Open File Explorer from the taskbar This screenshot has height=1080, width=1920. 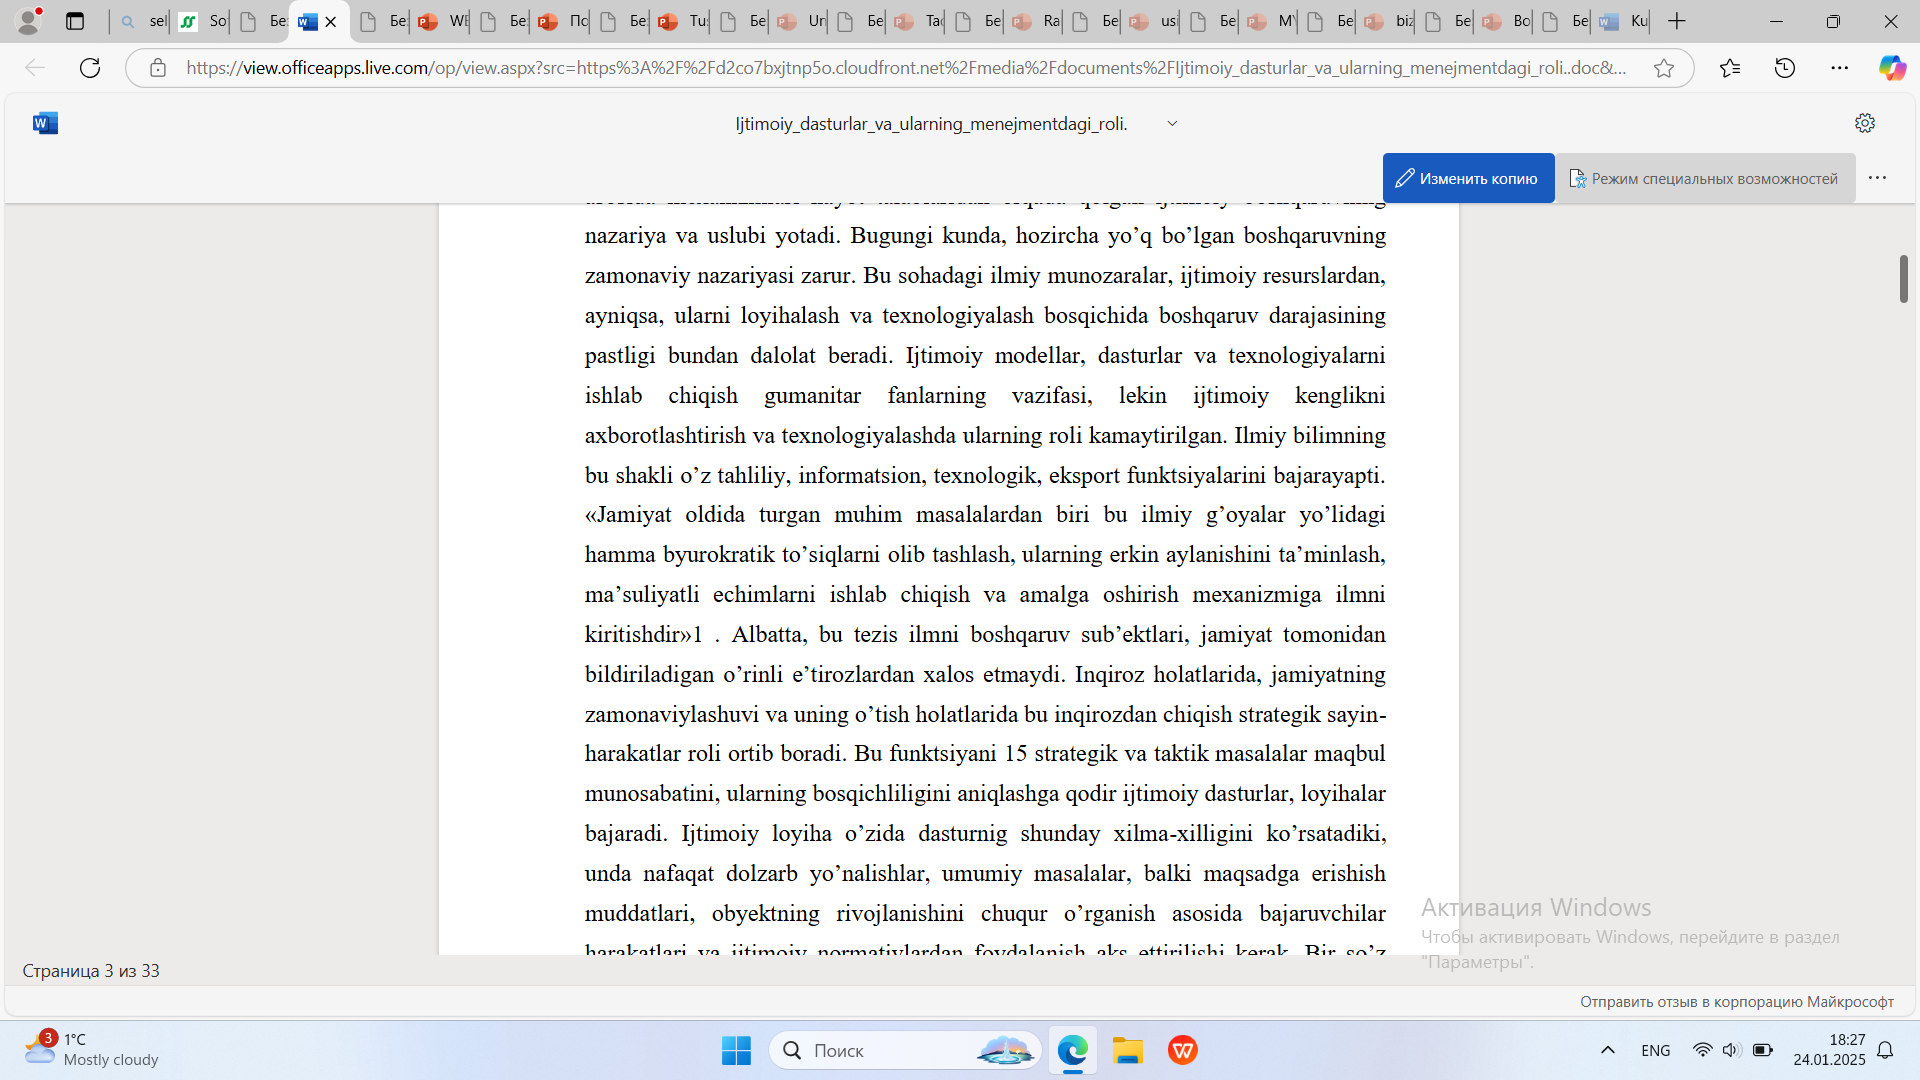coord(1128,1051)
